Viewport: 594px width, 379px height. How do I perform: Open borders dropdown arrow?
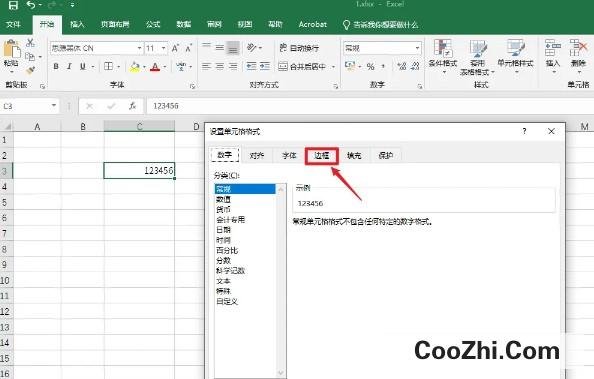tap(118, 67)
